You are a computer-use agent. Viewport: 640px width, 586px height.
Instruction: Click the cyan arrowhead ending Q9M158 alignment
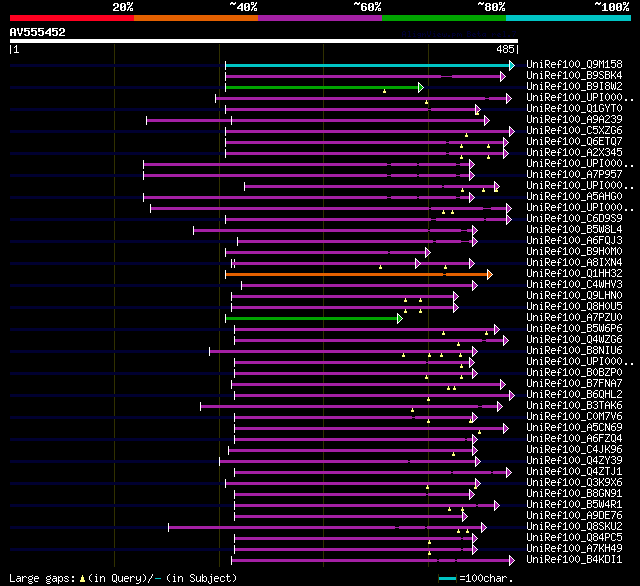click(512, 65)
